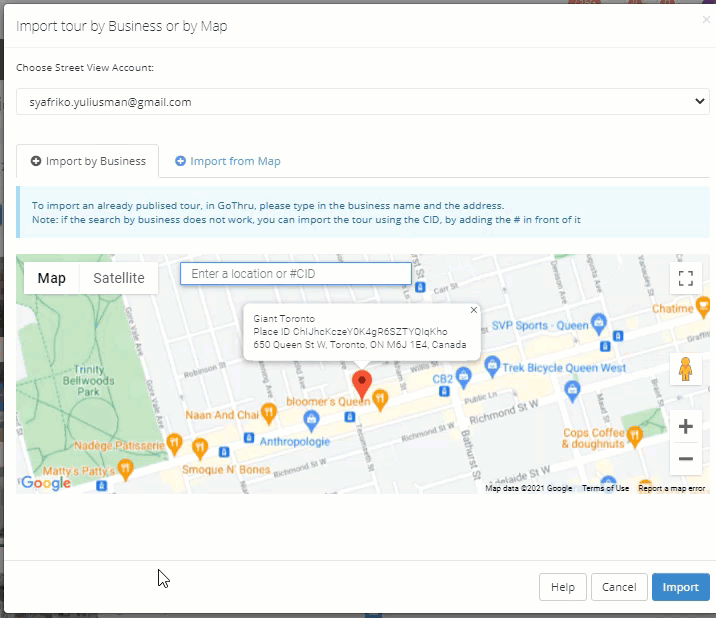Select the Map view type
Viewport: 716px width, 618px height.
52,278
